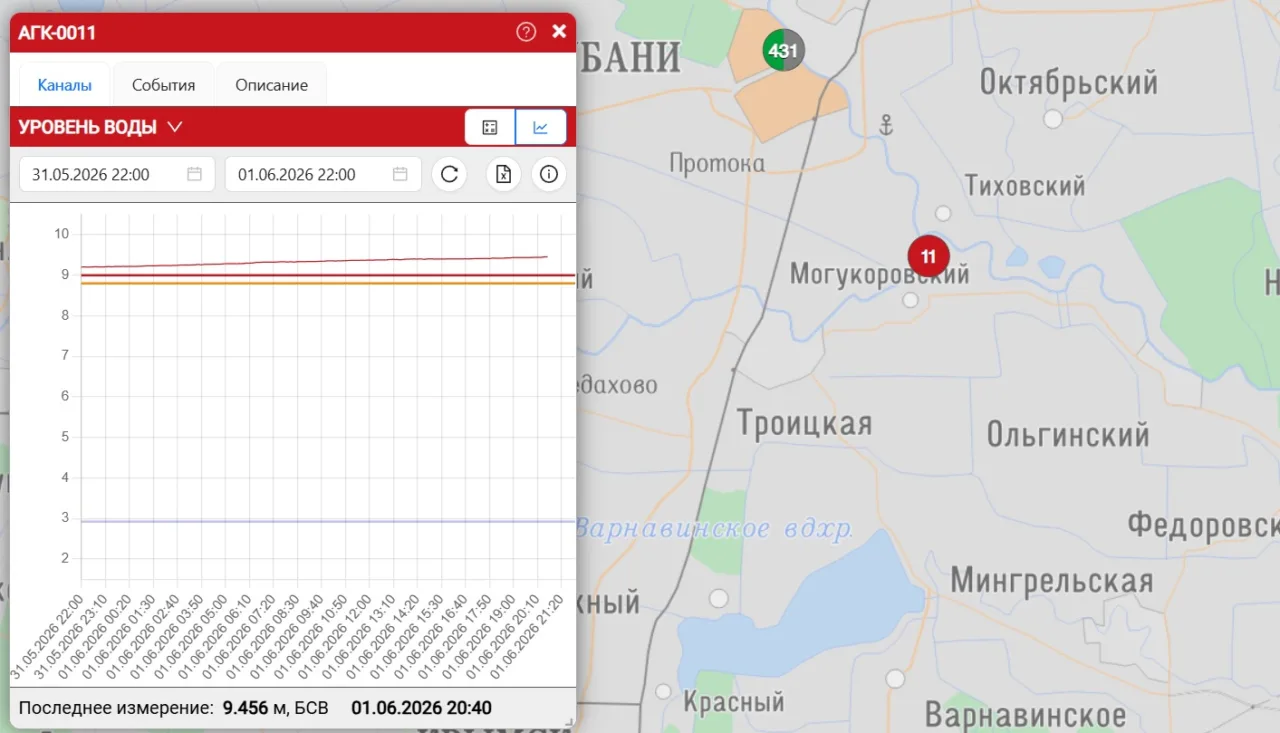Edit the end date 01.06.2026 22:00 field
The width and height of the screenshot is (1280, 733).
point(323,174)
